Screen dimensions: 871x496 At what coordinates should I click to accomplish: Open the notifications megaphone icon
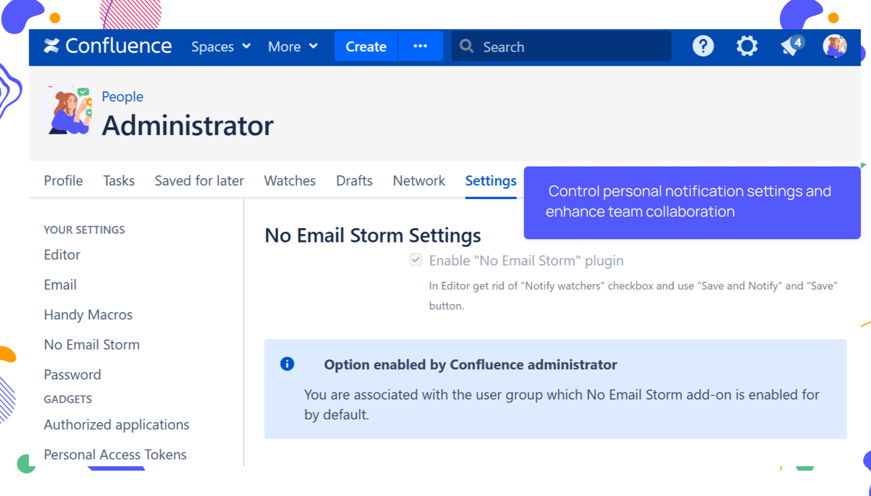pyautogui.click(x=791, y=46)
